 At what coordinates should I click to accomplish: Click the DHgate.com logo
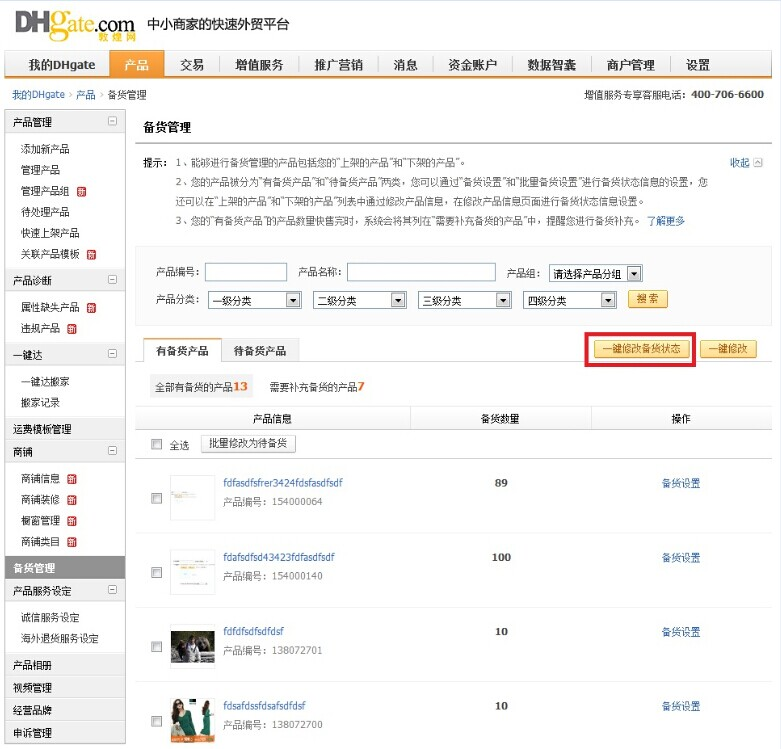(x=75, y=25)
